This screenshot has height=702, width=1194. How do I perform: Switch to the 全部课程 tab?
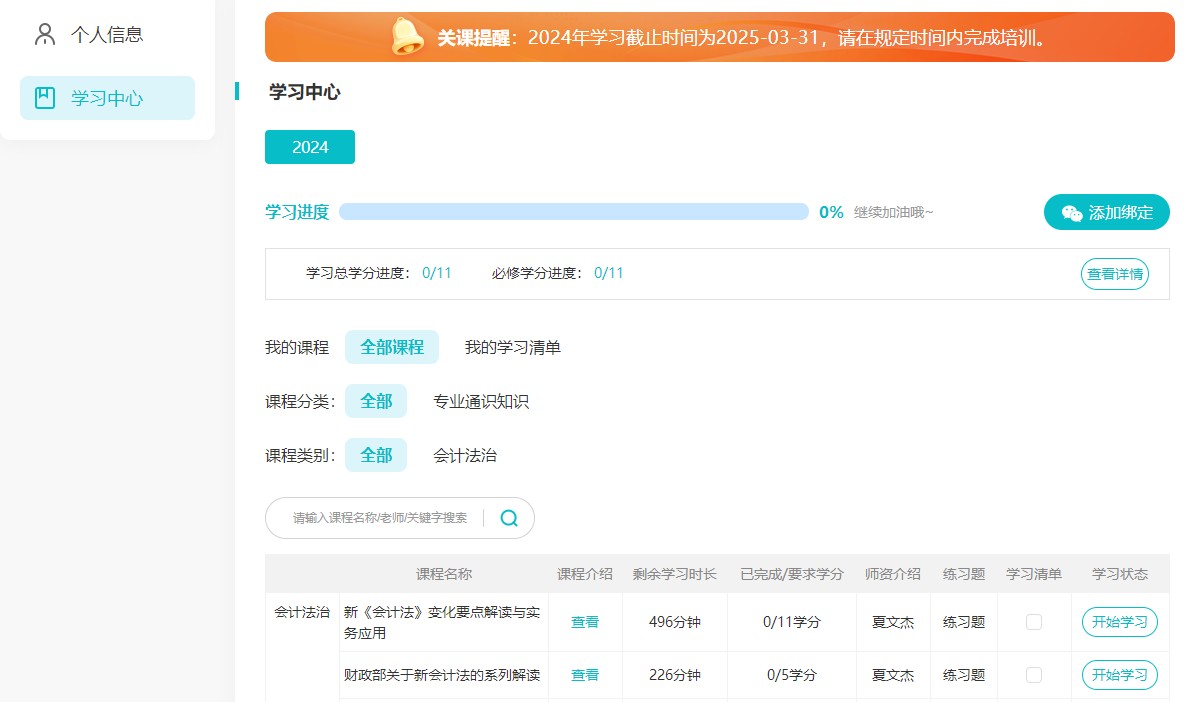[x=391, y=347]
